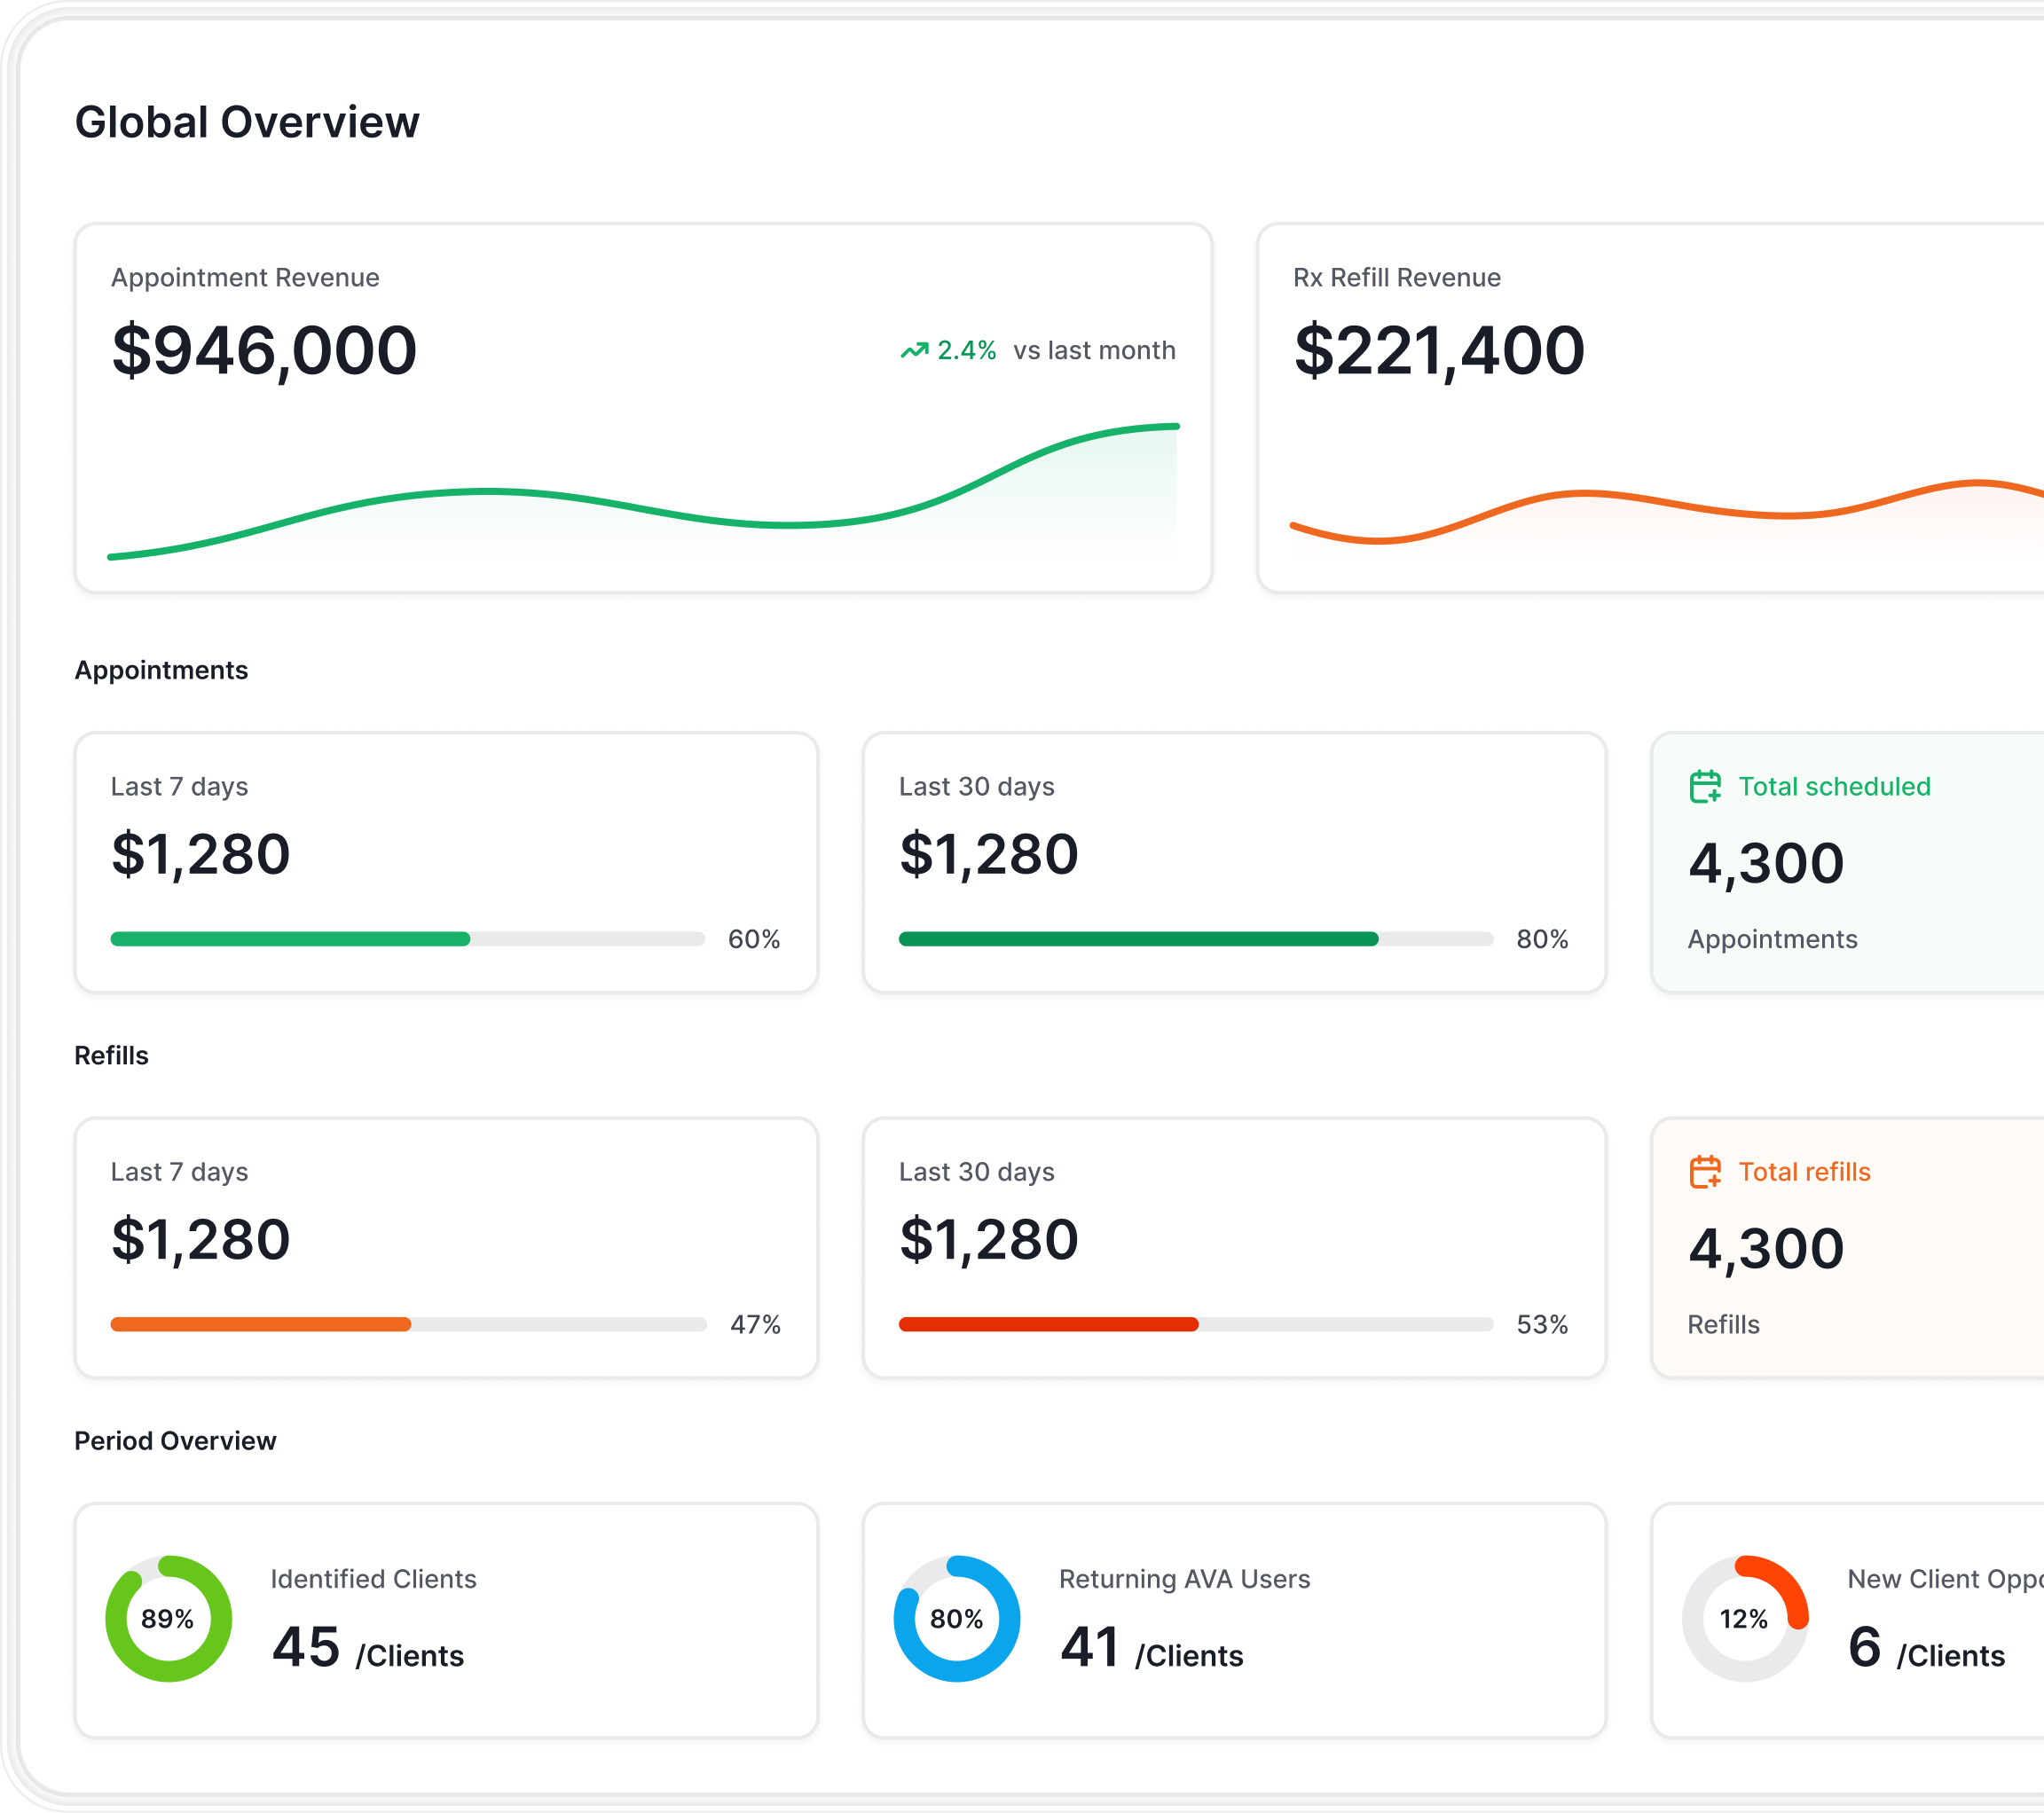2044x1813 pixels.
Task: Click the Appointments section heading
Action: (161, 670)
